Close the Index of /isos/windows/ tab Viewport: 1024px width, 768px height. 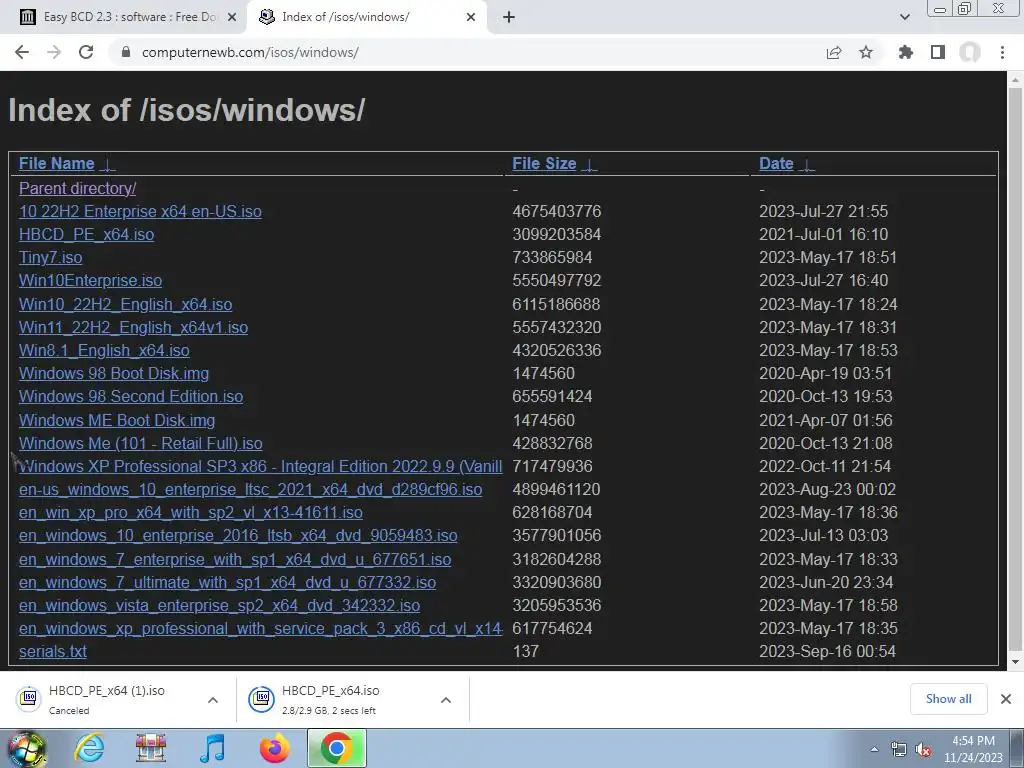pos(471,17)
